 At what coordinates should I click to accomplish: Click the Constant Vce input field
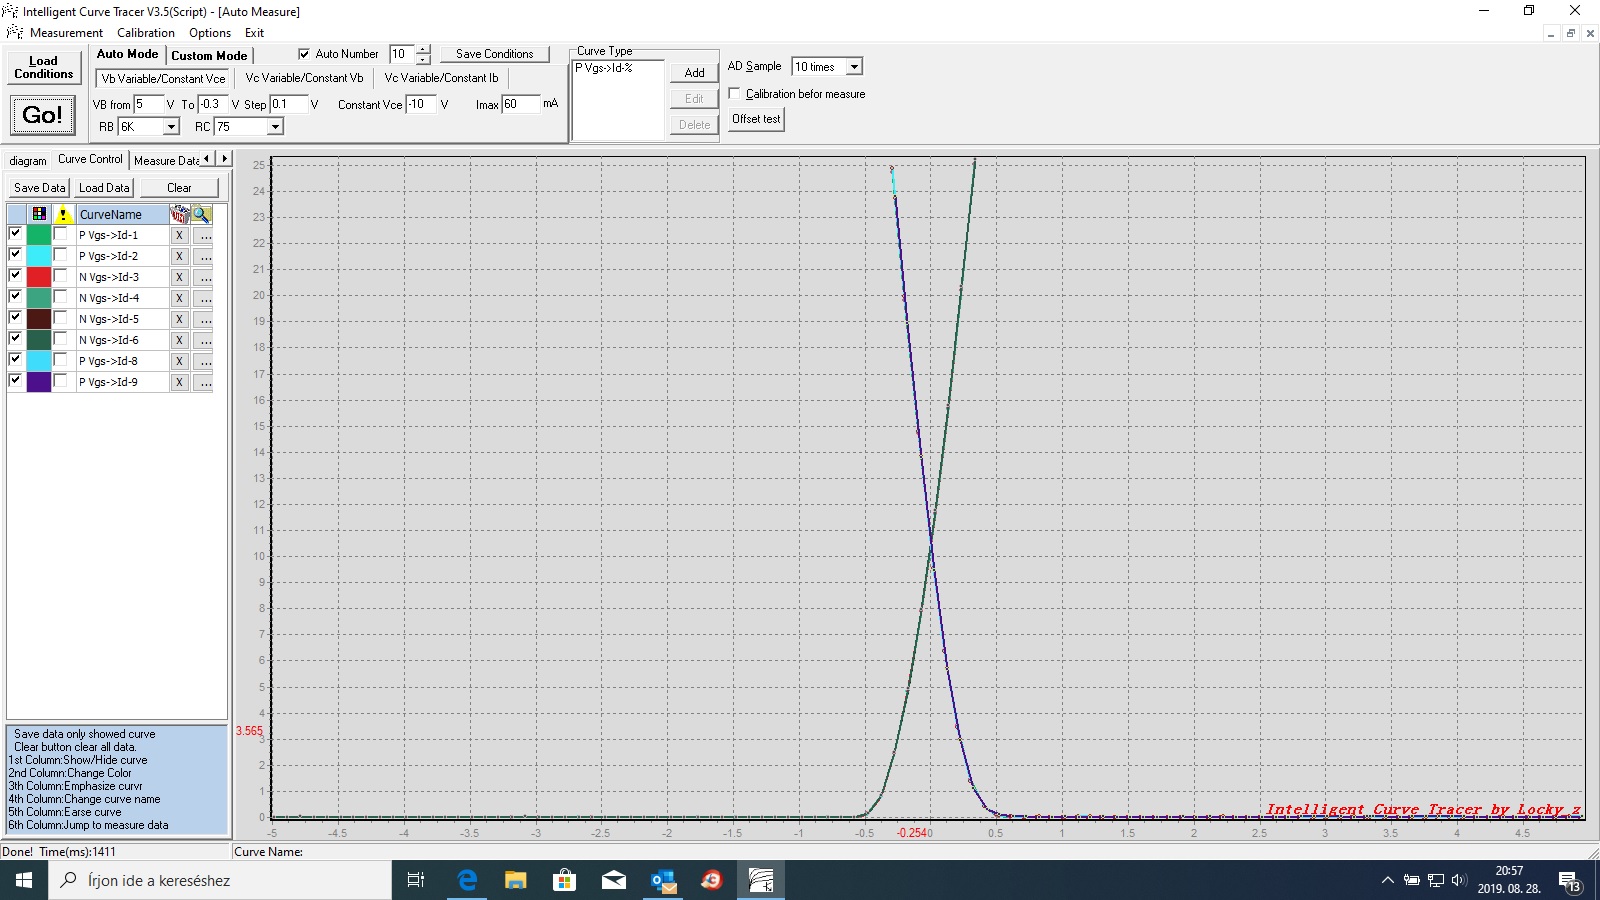pyautogui.click(x=421, y=104)
